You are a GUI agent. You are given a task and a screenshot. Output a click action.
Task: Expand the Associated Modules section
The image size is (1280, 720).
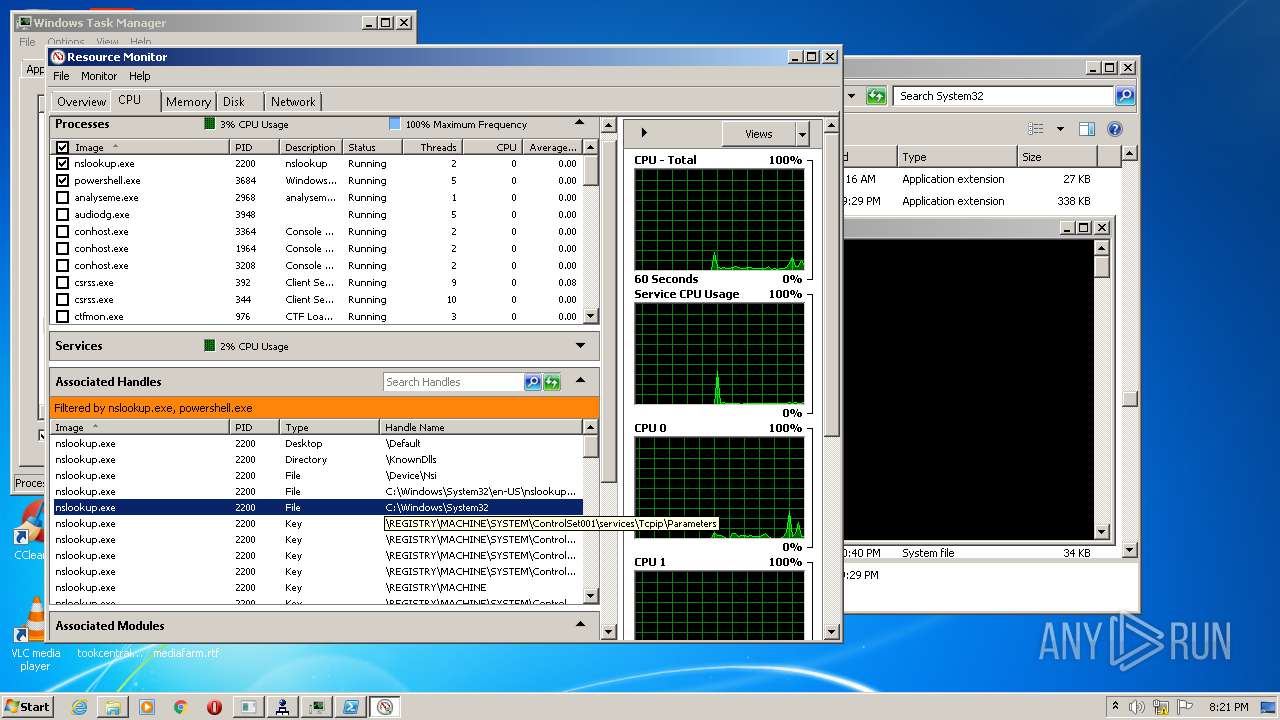pyautogui.click(x=580, y=625)
